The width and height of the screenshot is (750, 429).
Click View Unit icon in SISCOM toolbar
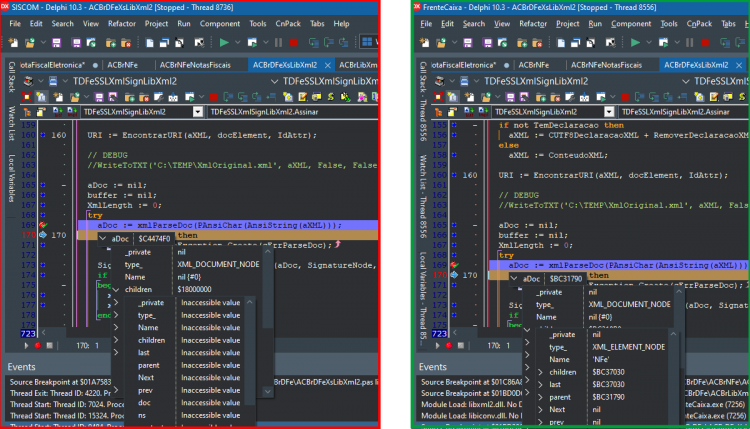coord(149,43)
